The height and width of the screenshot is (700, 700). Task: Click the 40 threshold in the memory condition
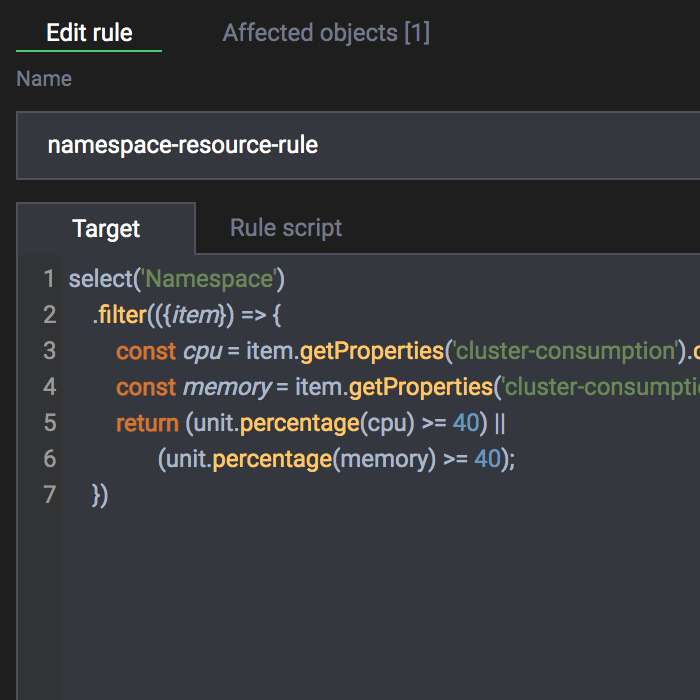487,459
